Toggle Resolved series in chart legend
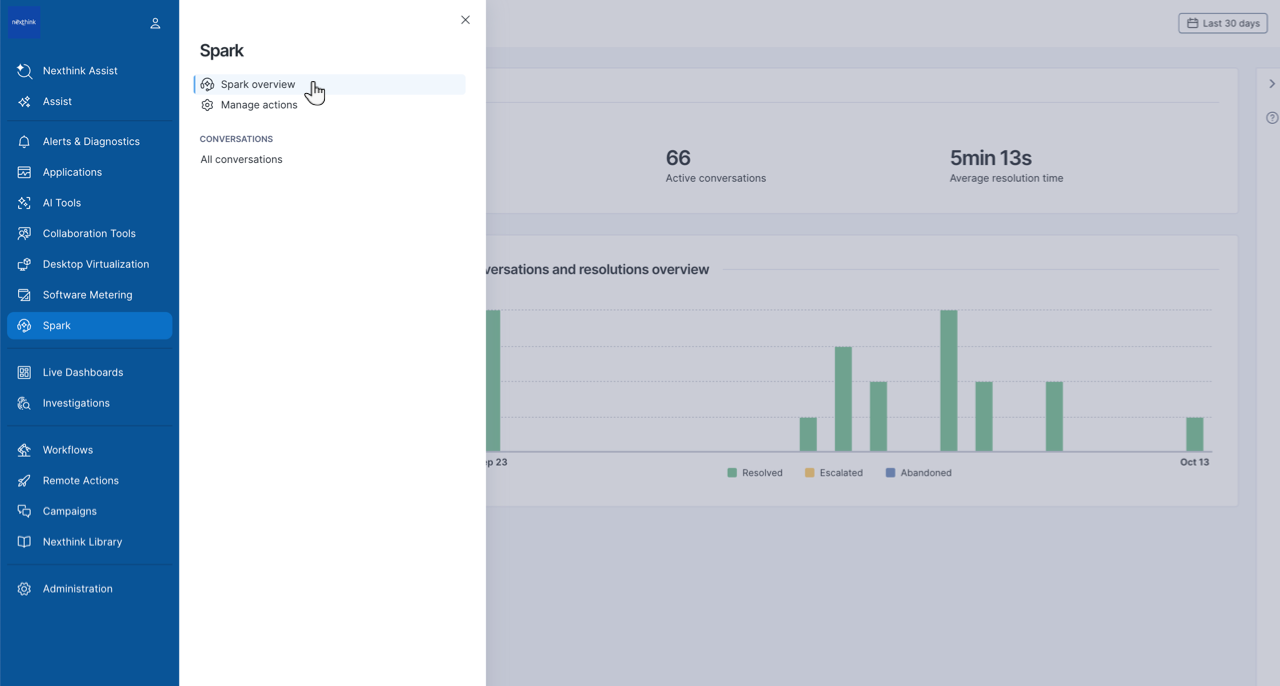Viewport: 1280px width, 686px height. click(755, 473)
